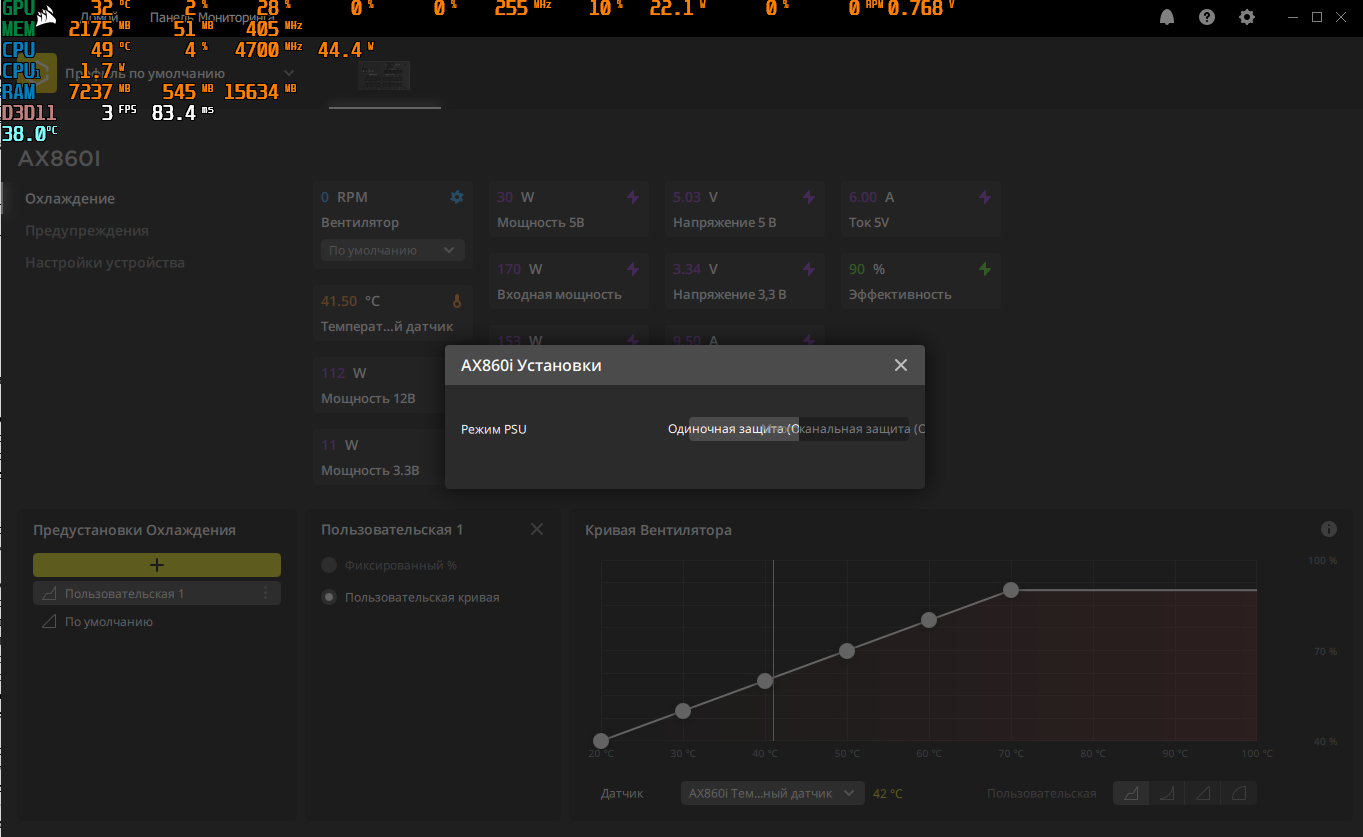Click lightning icon on Напряжение 3,3 В card
1363x837 pixels.
click(x=809, y=269)
